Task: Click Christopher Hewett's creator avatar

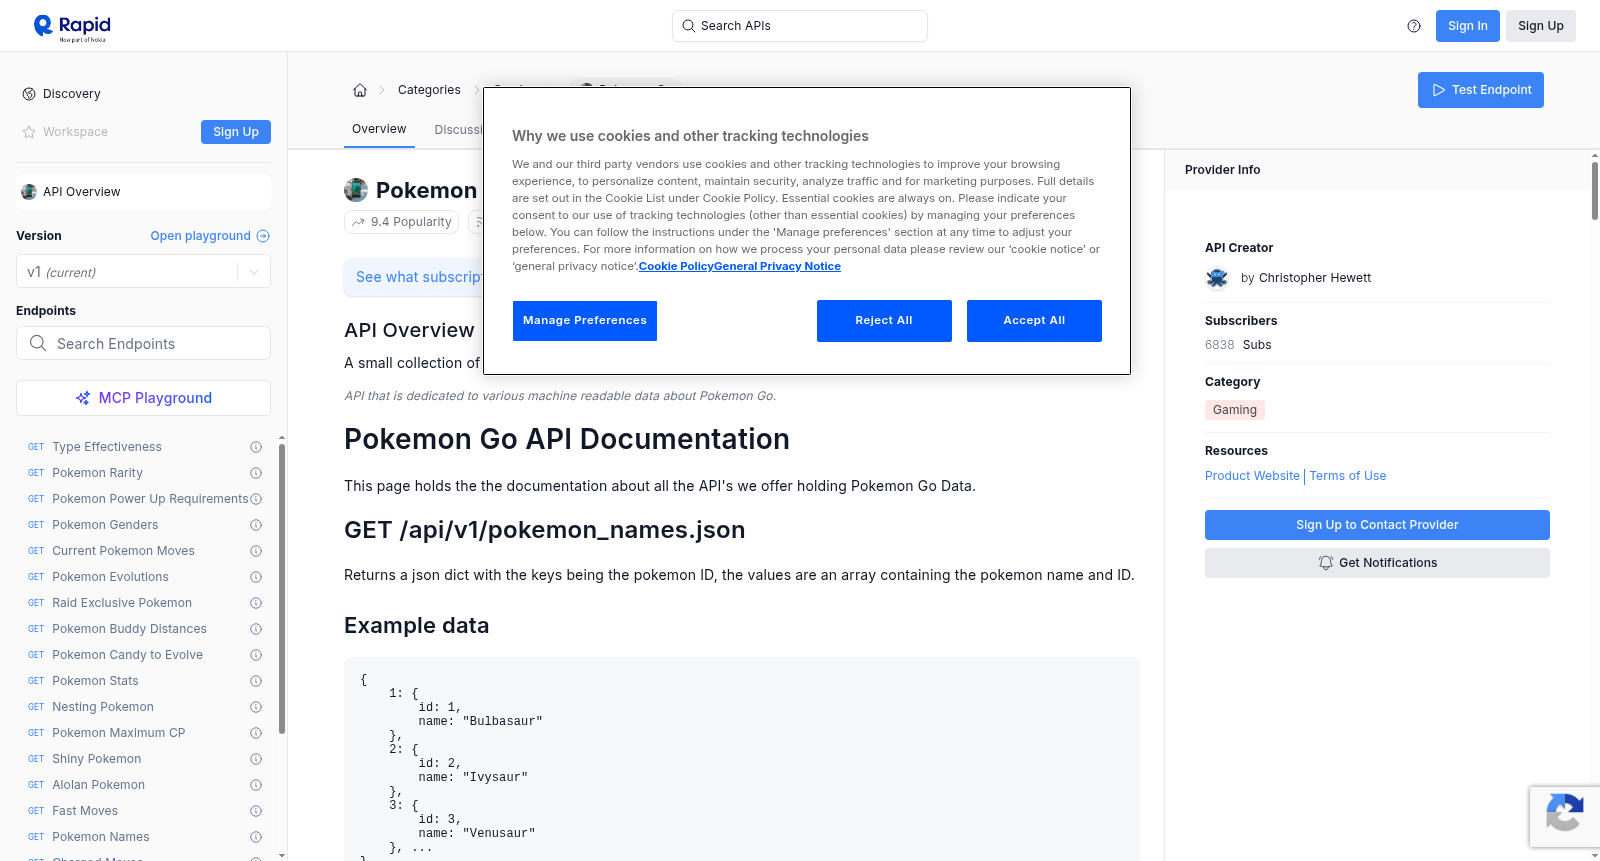Action: 1217,278
